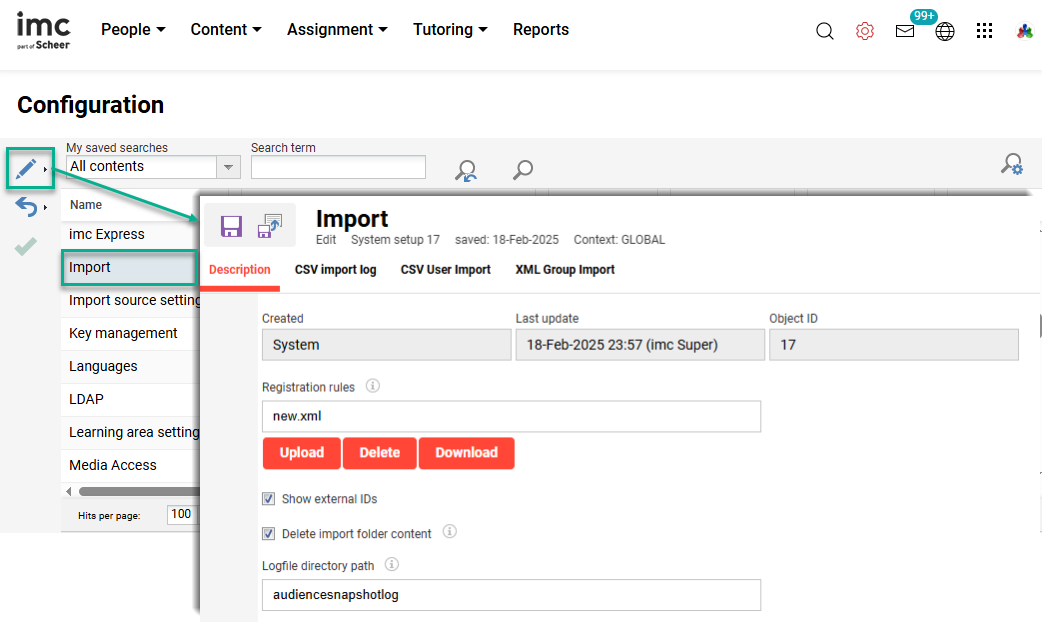Click the save-and-close icon in the Import dialog
This screenshot has height=622, width=1042.
(269, 226)
